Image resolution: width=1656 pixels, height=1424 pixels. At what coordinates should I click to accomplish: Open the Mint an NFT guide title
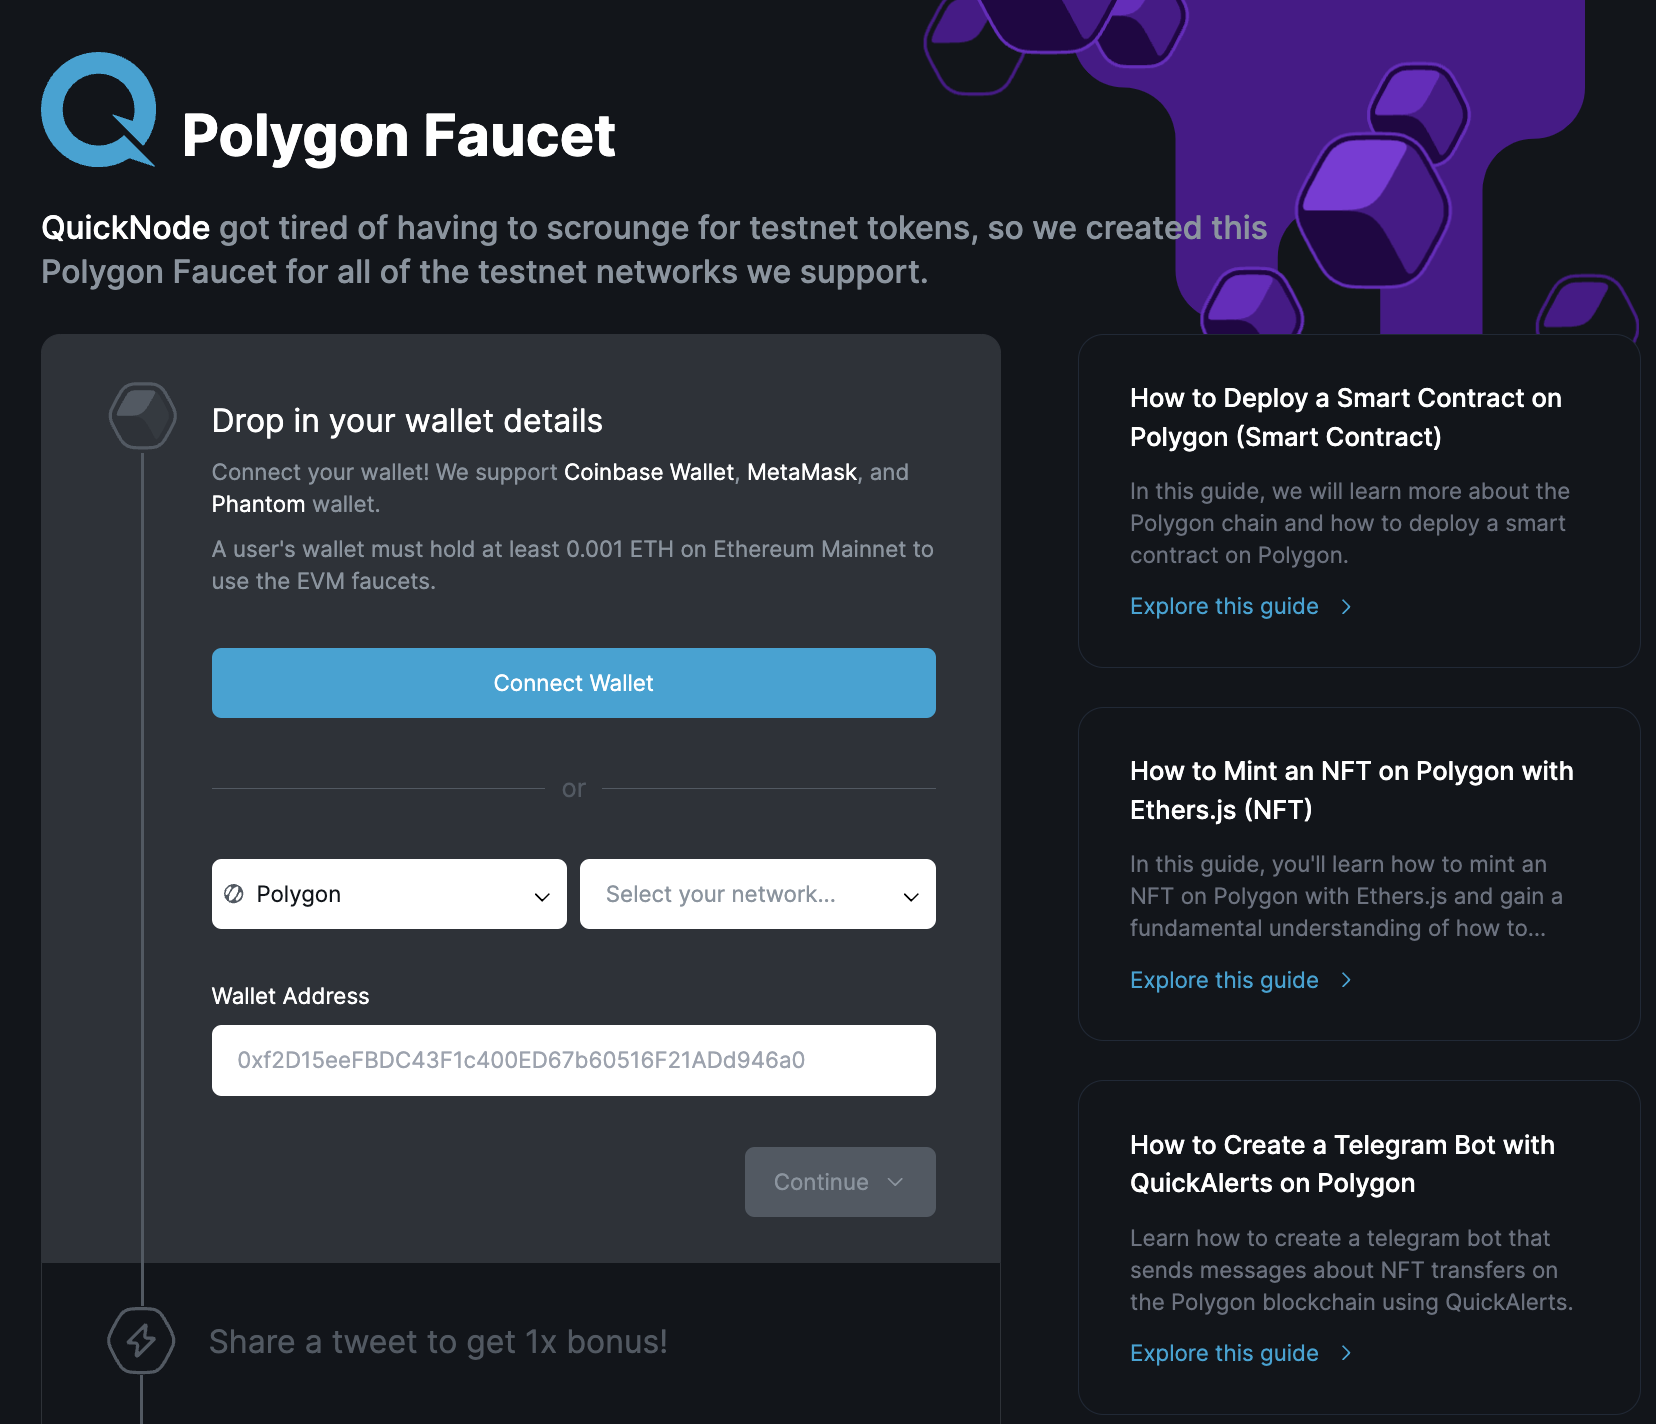(x=1351, y=790)
